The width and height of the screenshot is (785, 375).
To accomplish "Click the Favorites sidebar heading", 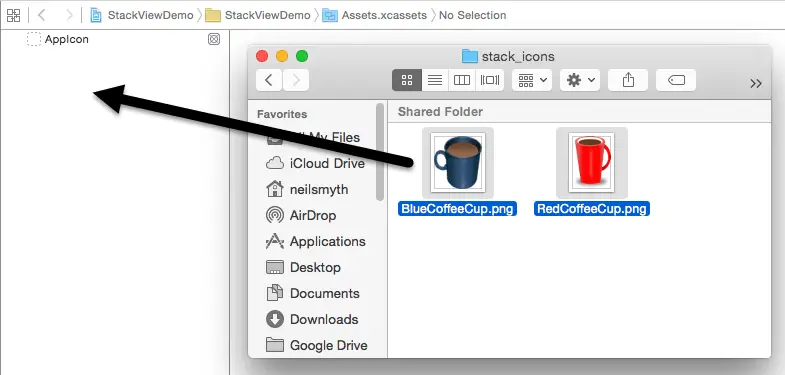I will click(x=282, y=114).
